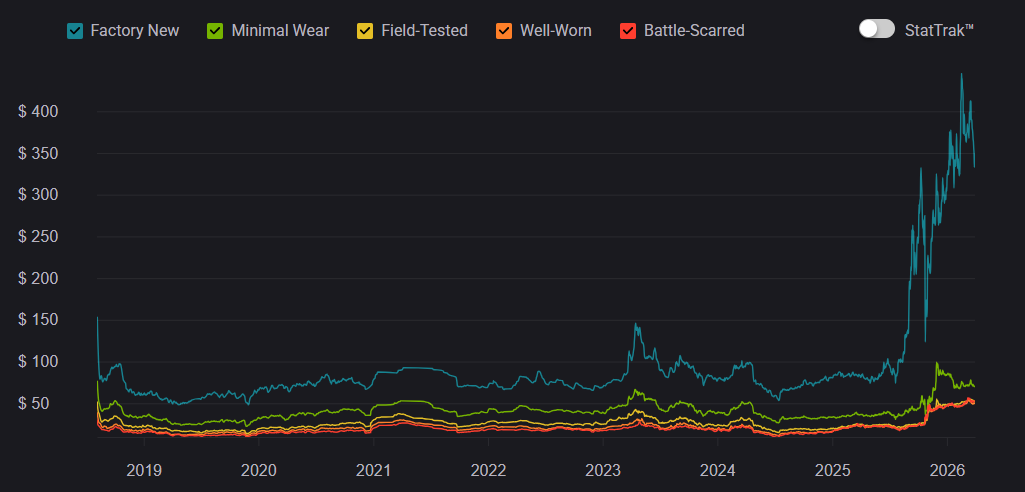1025x492 pixels.
Task: Select the Field-Tested legend label
Action: pos(424,30)
